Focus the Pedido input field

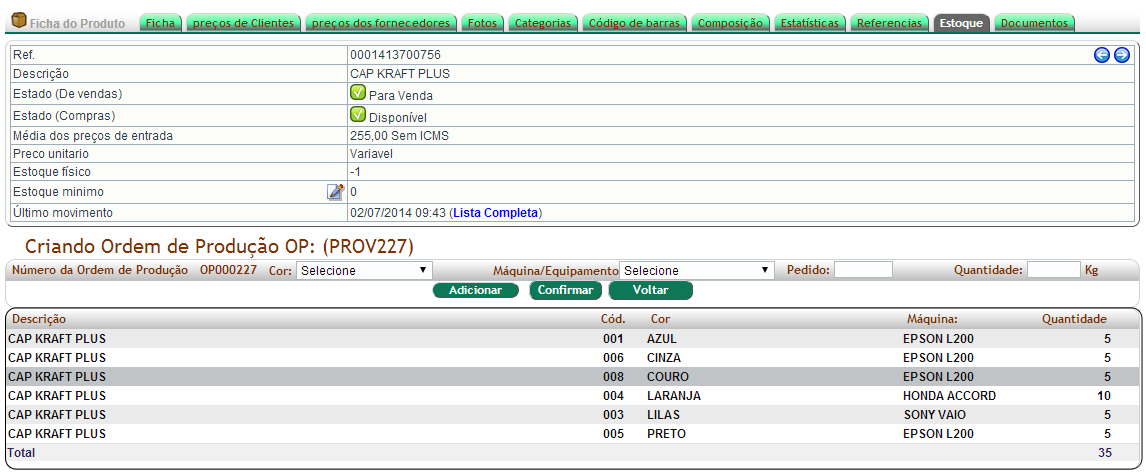coord(863,270)
